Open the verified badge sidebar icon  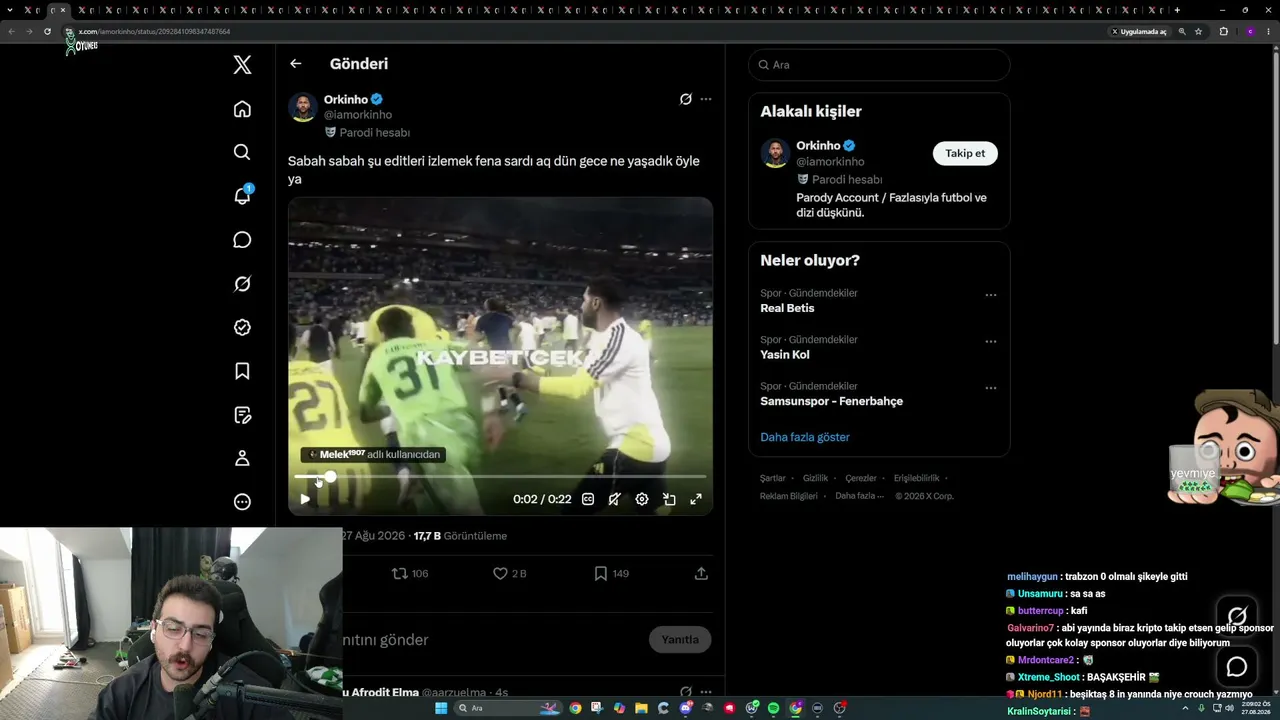pos(242,327)
